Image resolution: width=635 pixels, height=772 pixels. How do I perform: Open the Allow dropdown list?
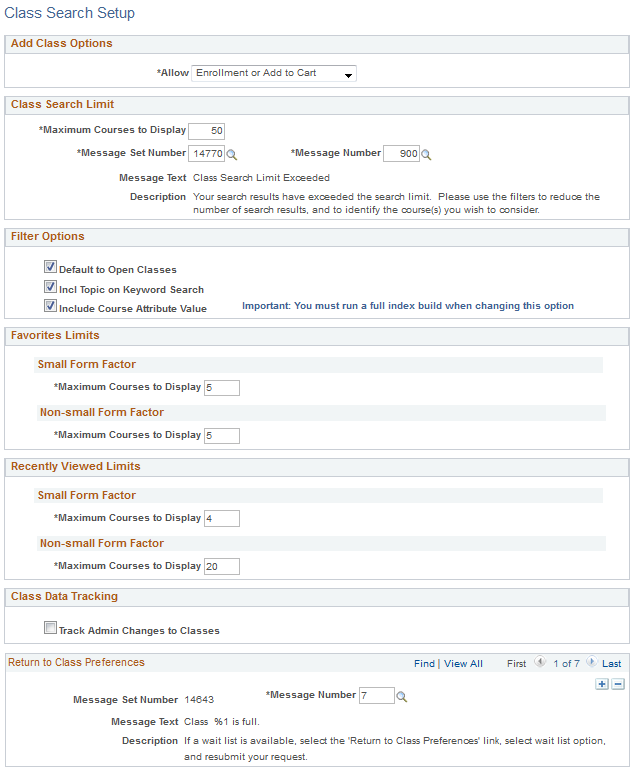point(274,73)
